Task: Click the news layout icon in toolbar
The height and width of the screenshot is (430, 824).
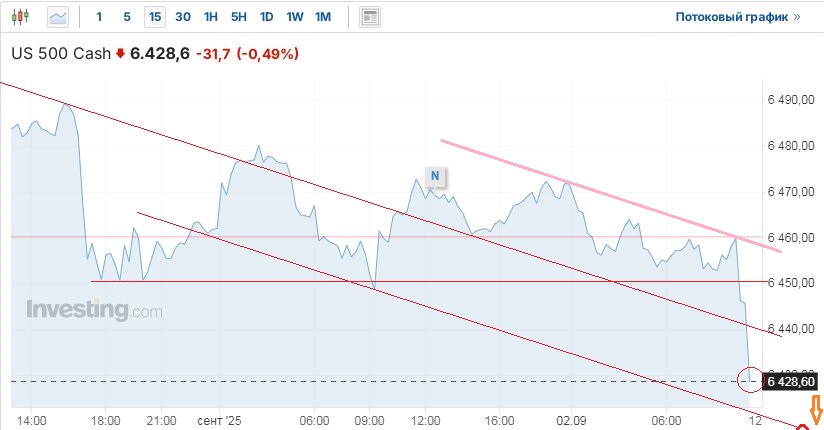Action: [370, 17]
